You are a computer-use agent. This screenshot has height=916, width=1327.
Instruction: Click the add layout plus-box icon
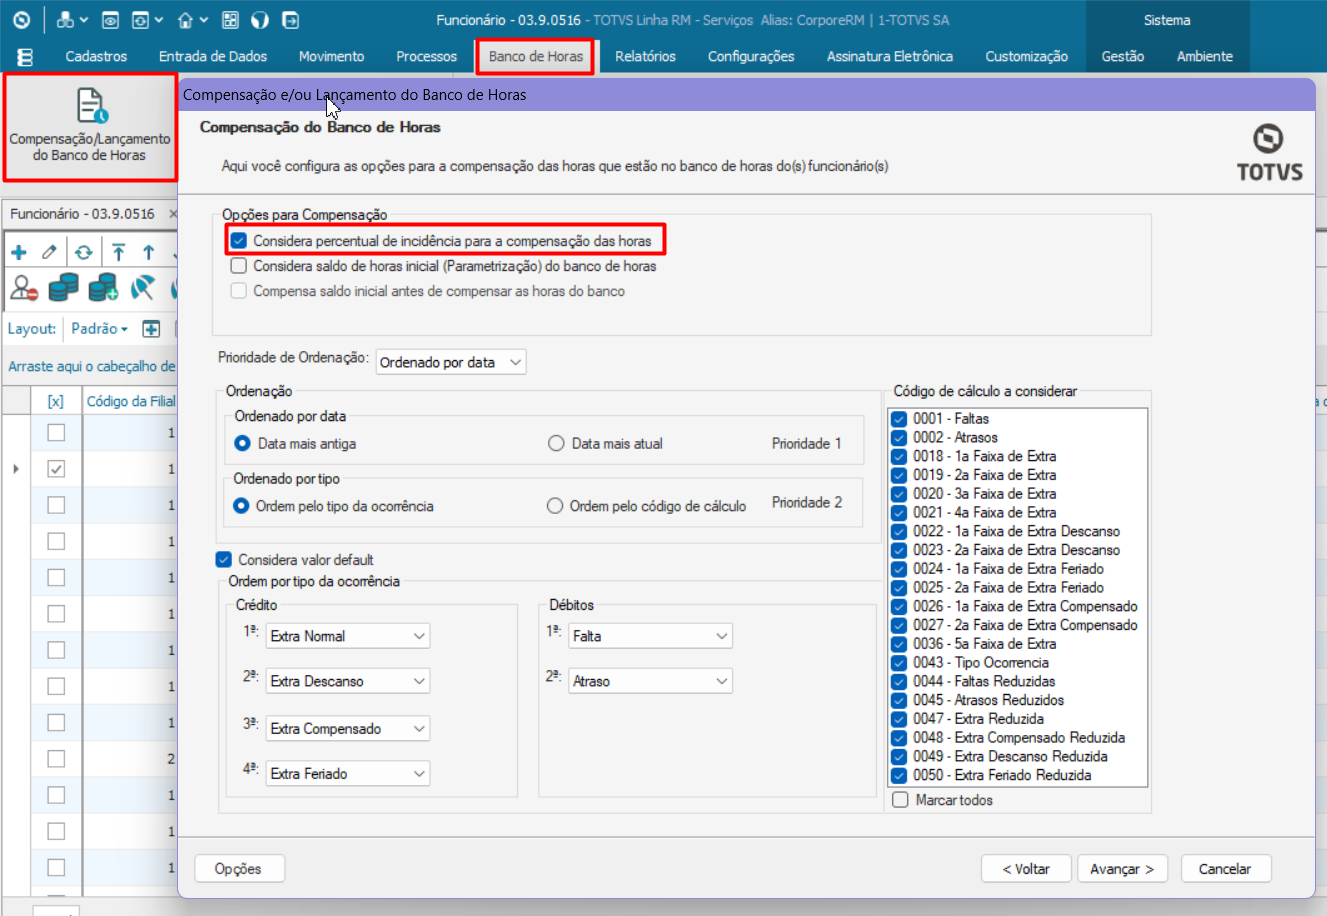(x=151, y=329)
